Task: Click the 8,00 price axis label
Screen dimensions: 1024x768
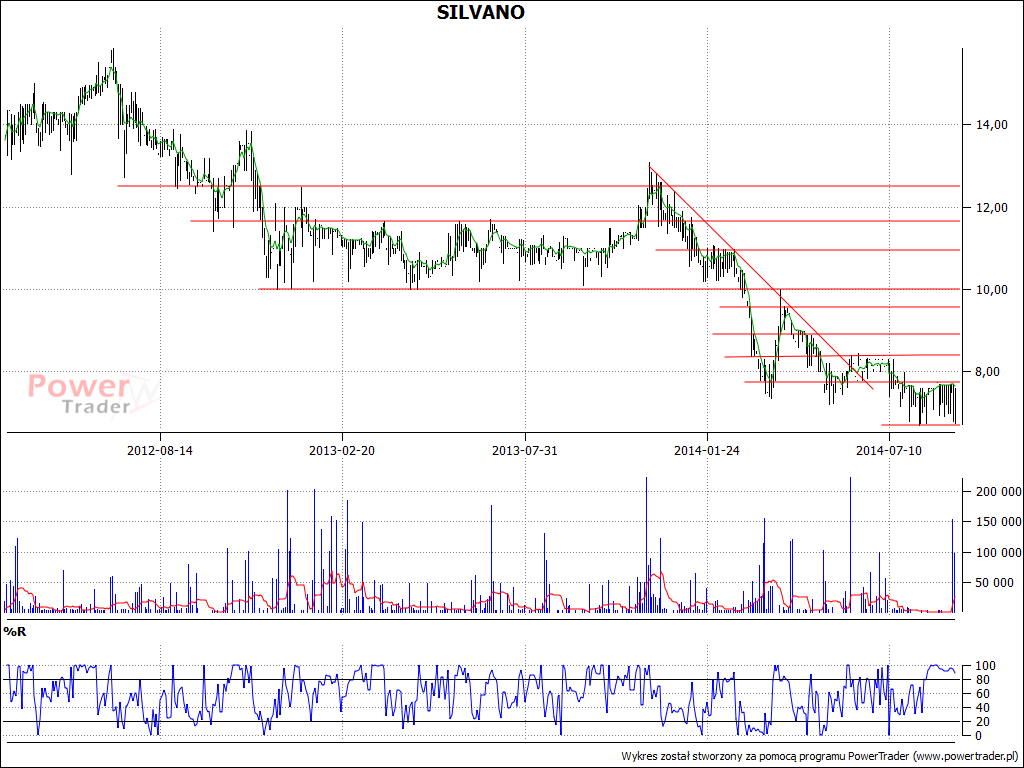Action: click(987, 372)
